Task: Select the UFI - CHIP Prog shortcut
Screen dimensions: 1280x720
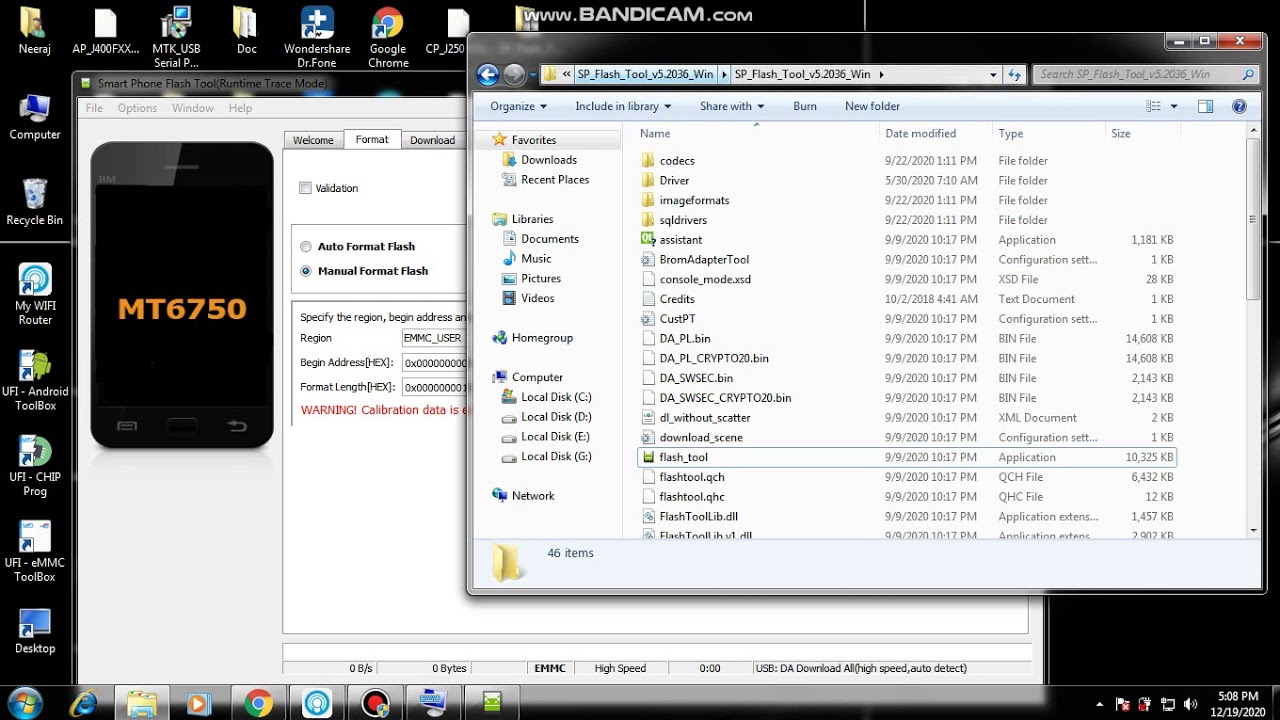Action: point(35,466)
